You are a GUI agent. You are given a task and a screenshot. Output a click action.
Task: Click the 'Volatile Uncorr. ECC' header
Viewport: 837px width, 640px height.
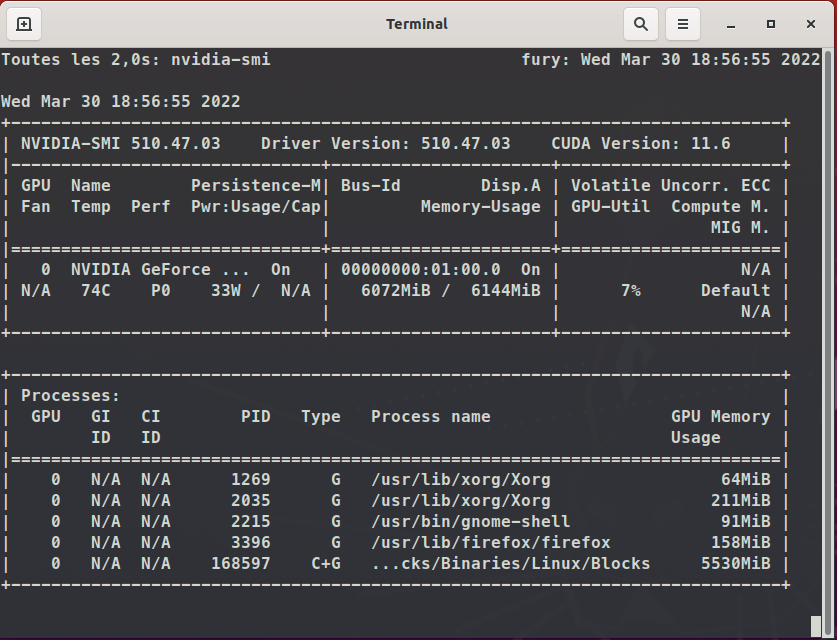(x=670, y=185)
